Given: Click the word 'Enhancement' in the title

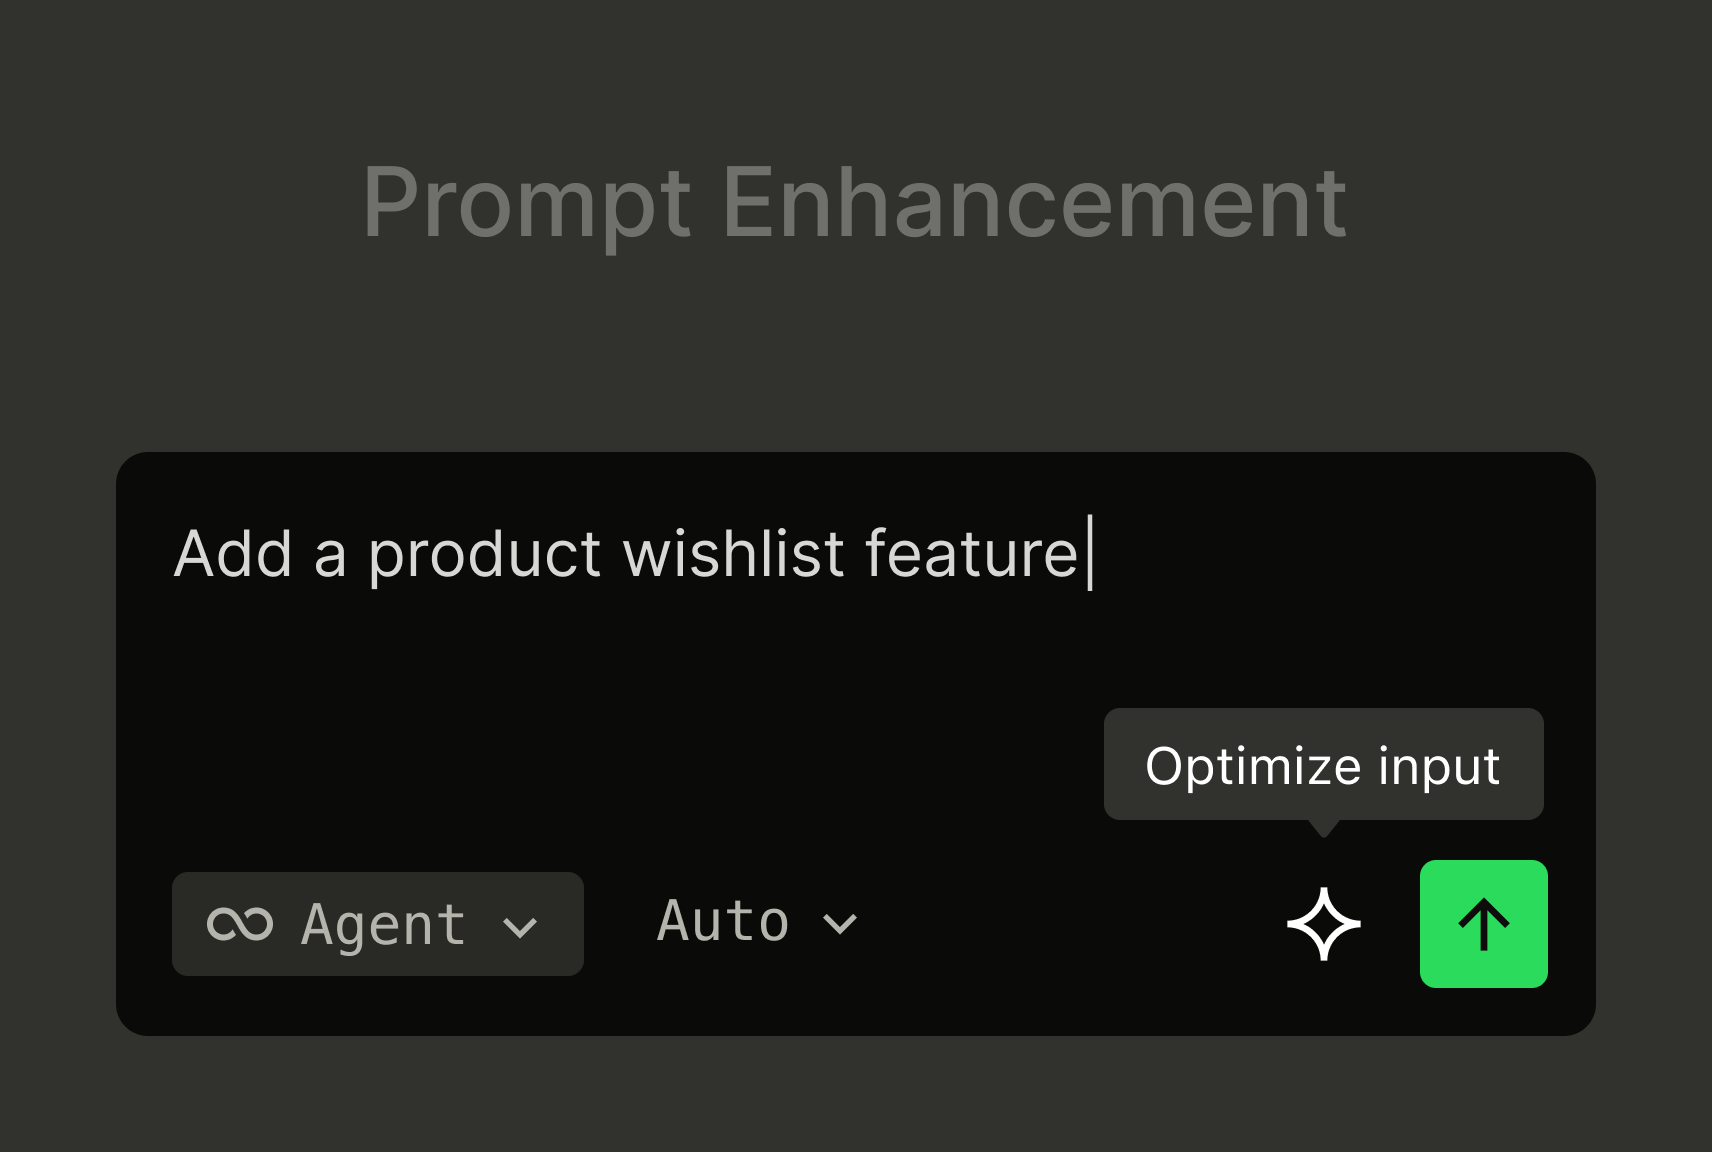Looking at the screenshot, I should [x=1034, y=203].
